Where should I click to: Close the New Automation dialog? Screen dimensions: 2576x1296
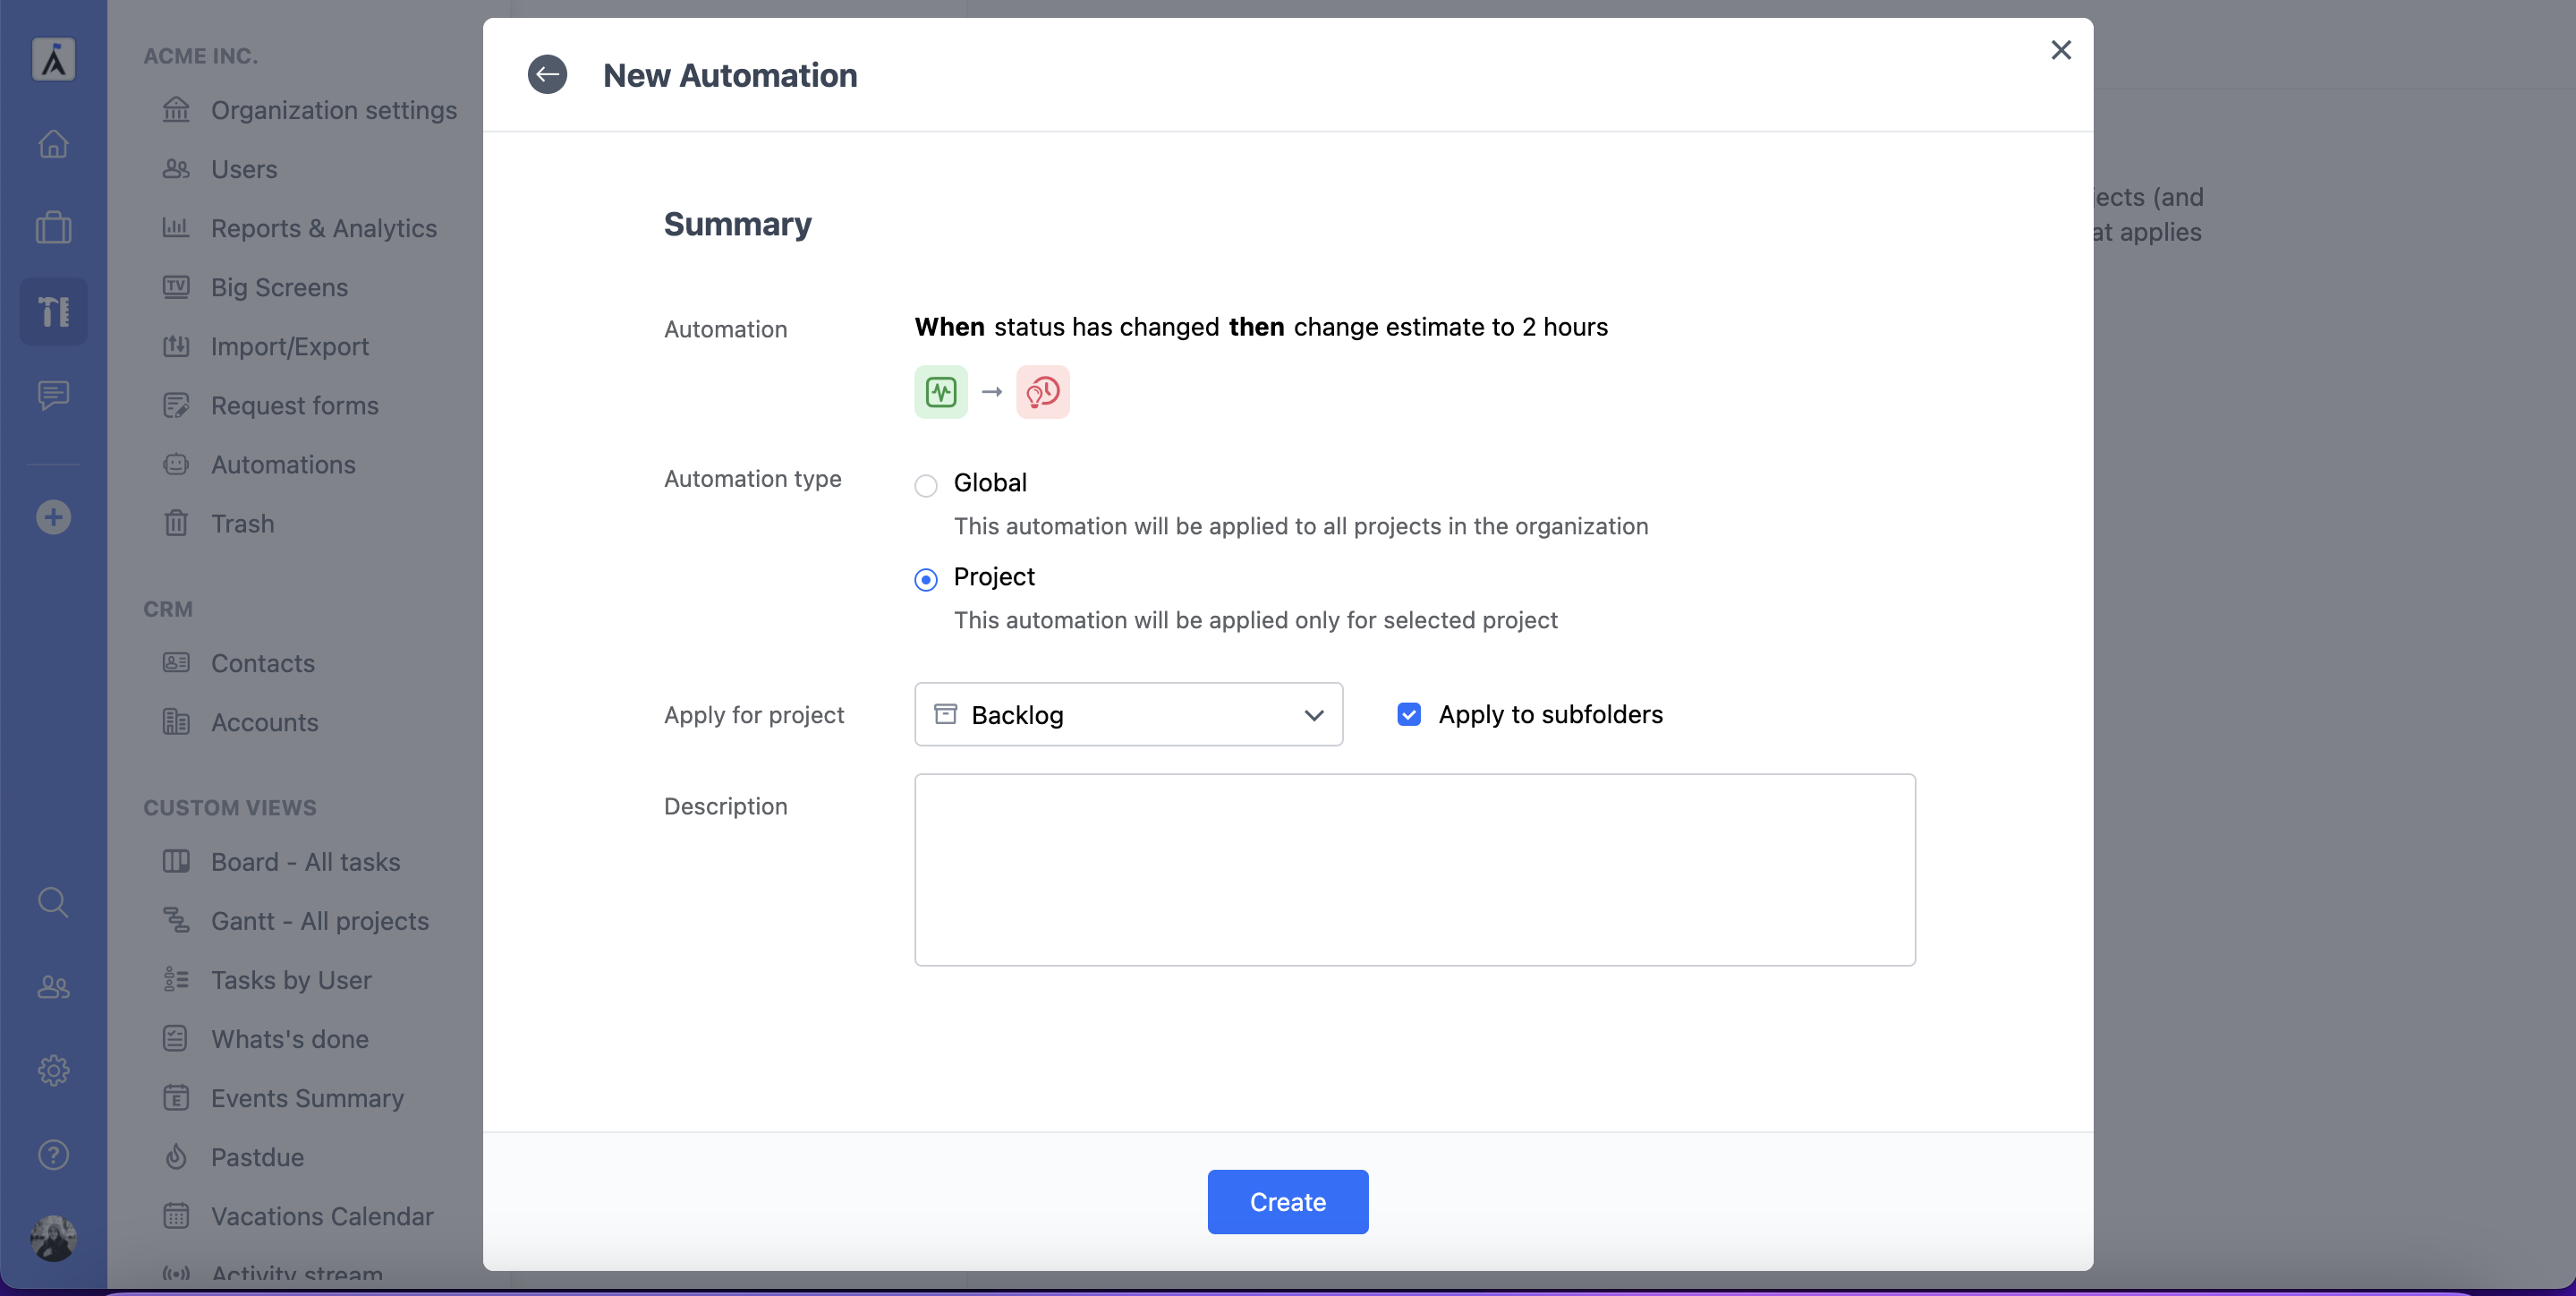click(2060, 50)
